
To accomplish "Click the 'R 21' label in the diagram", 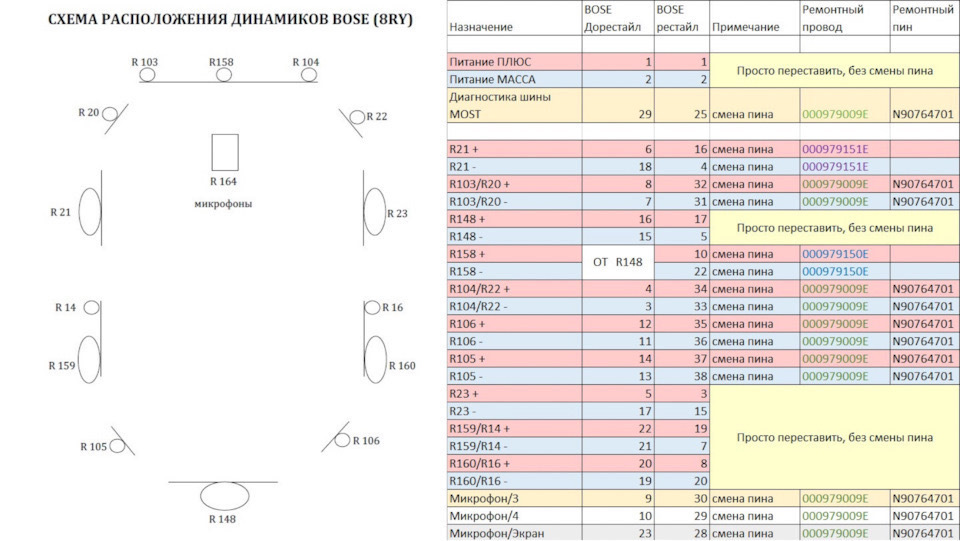I will [x=61, y=212].
